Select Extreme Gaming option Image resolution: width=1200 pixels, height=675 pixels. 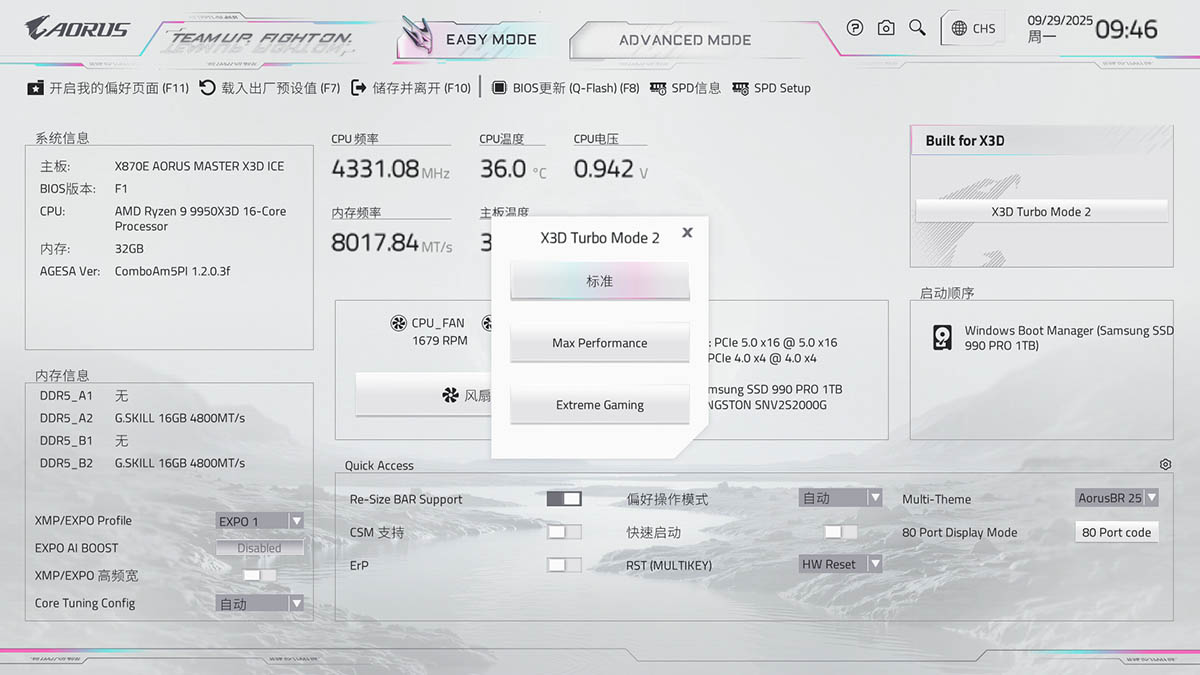coord(599,405)
